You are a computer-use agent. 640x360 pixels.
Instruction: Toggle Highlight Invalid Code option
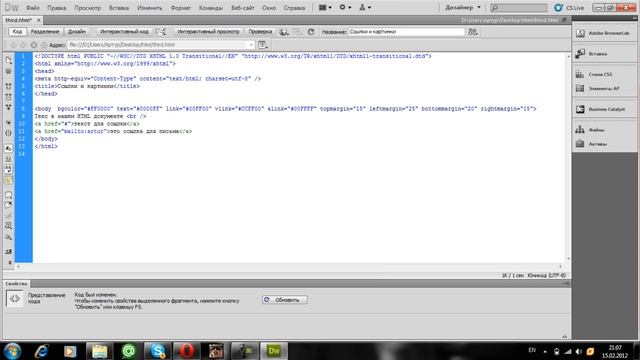9,159
